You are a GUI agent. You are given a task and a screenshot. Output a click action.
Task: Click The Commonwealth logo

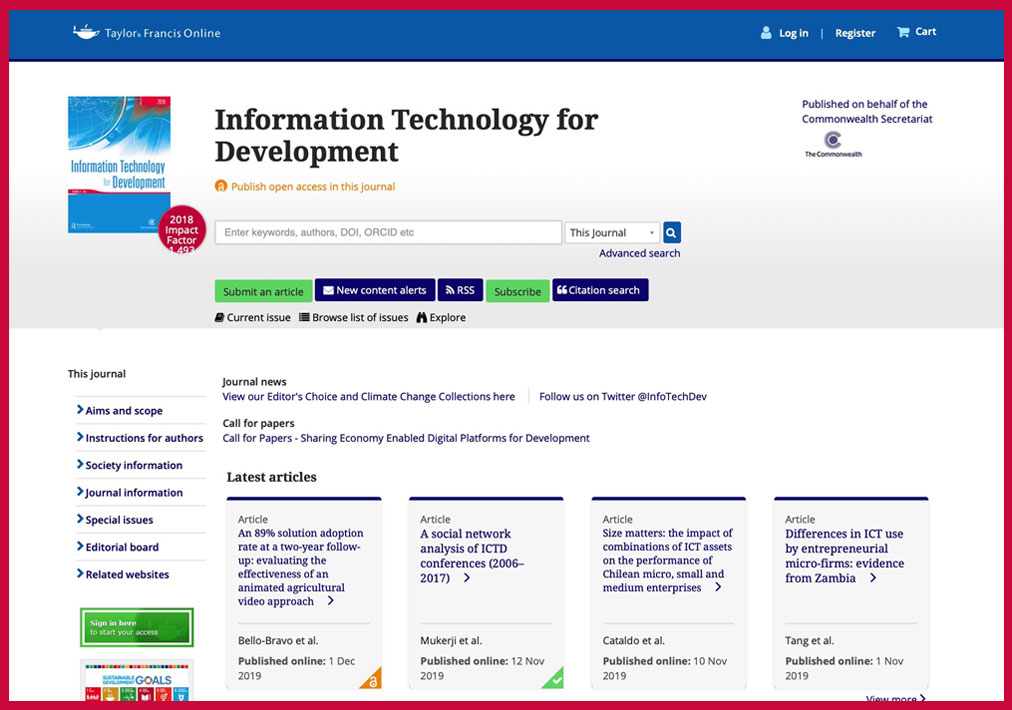click(833, 144)
